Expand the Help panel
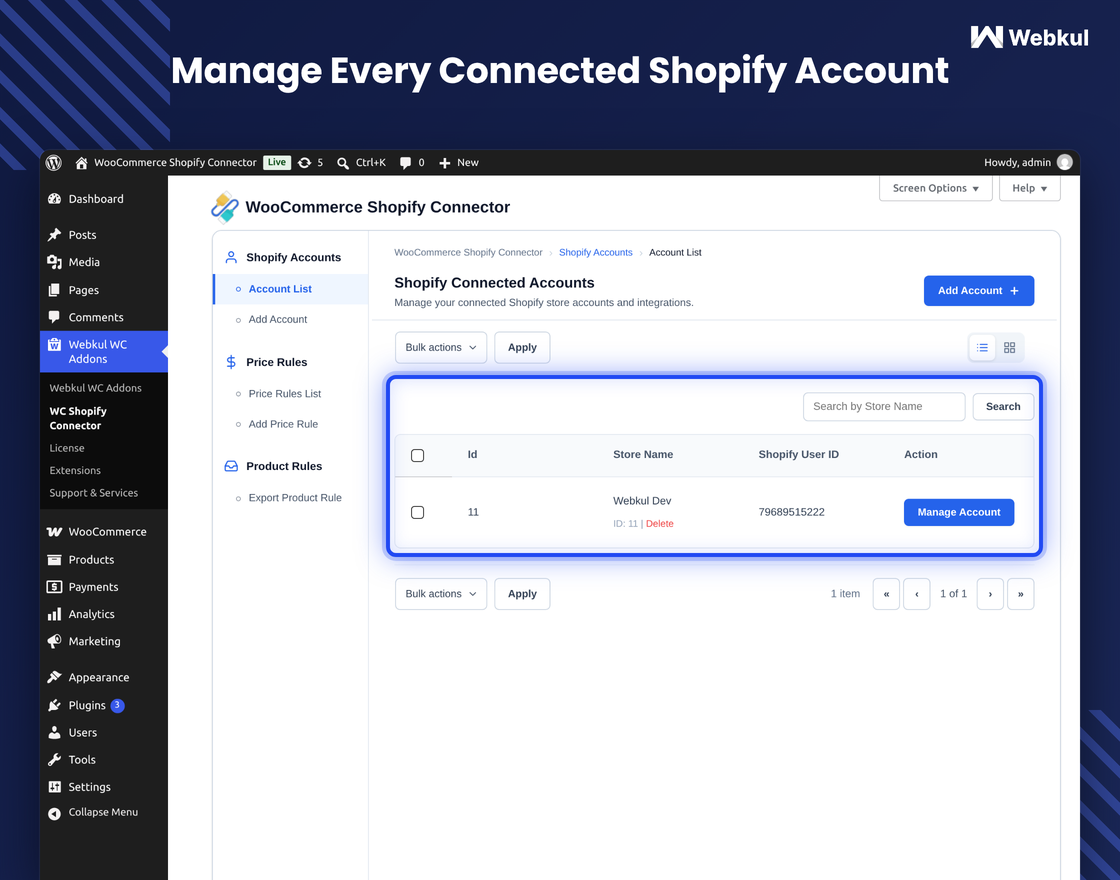The image size is (1120, 880). coord(1029,188)
